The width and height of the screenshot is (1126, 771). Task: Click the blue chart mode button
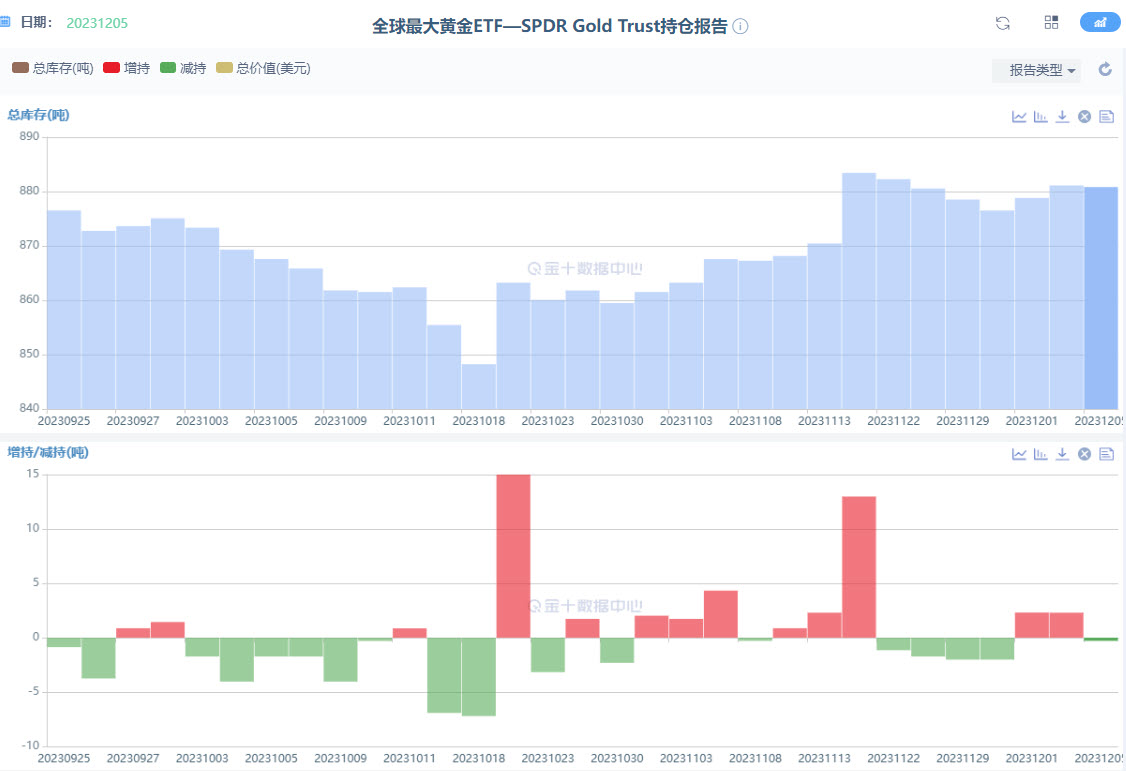pos(1100,22)
